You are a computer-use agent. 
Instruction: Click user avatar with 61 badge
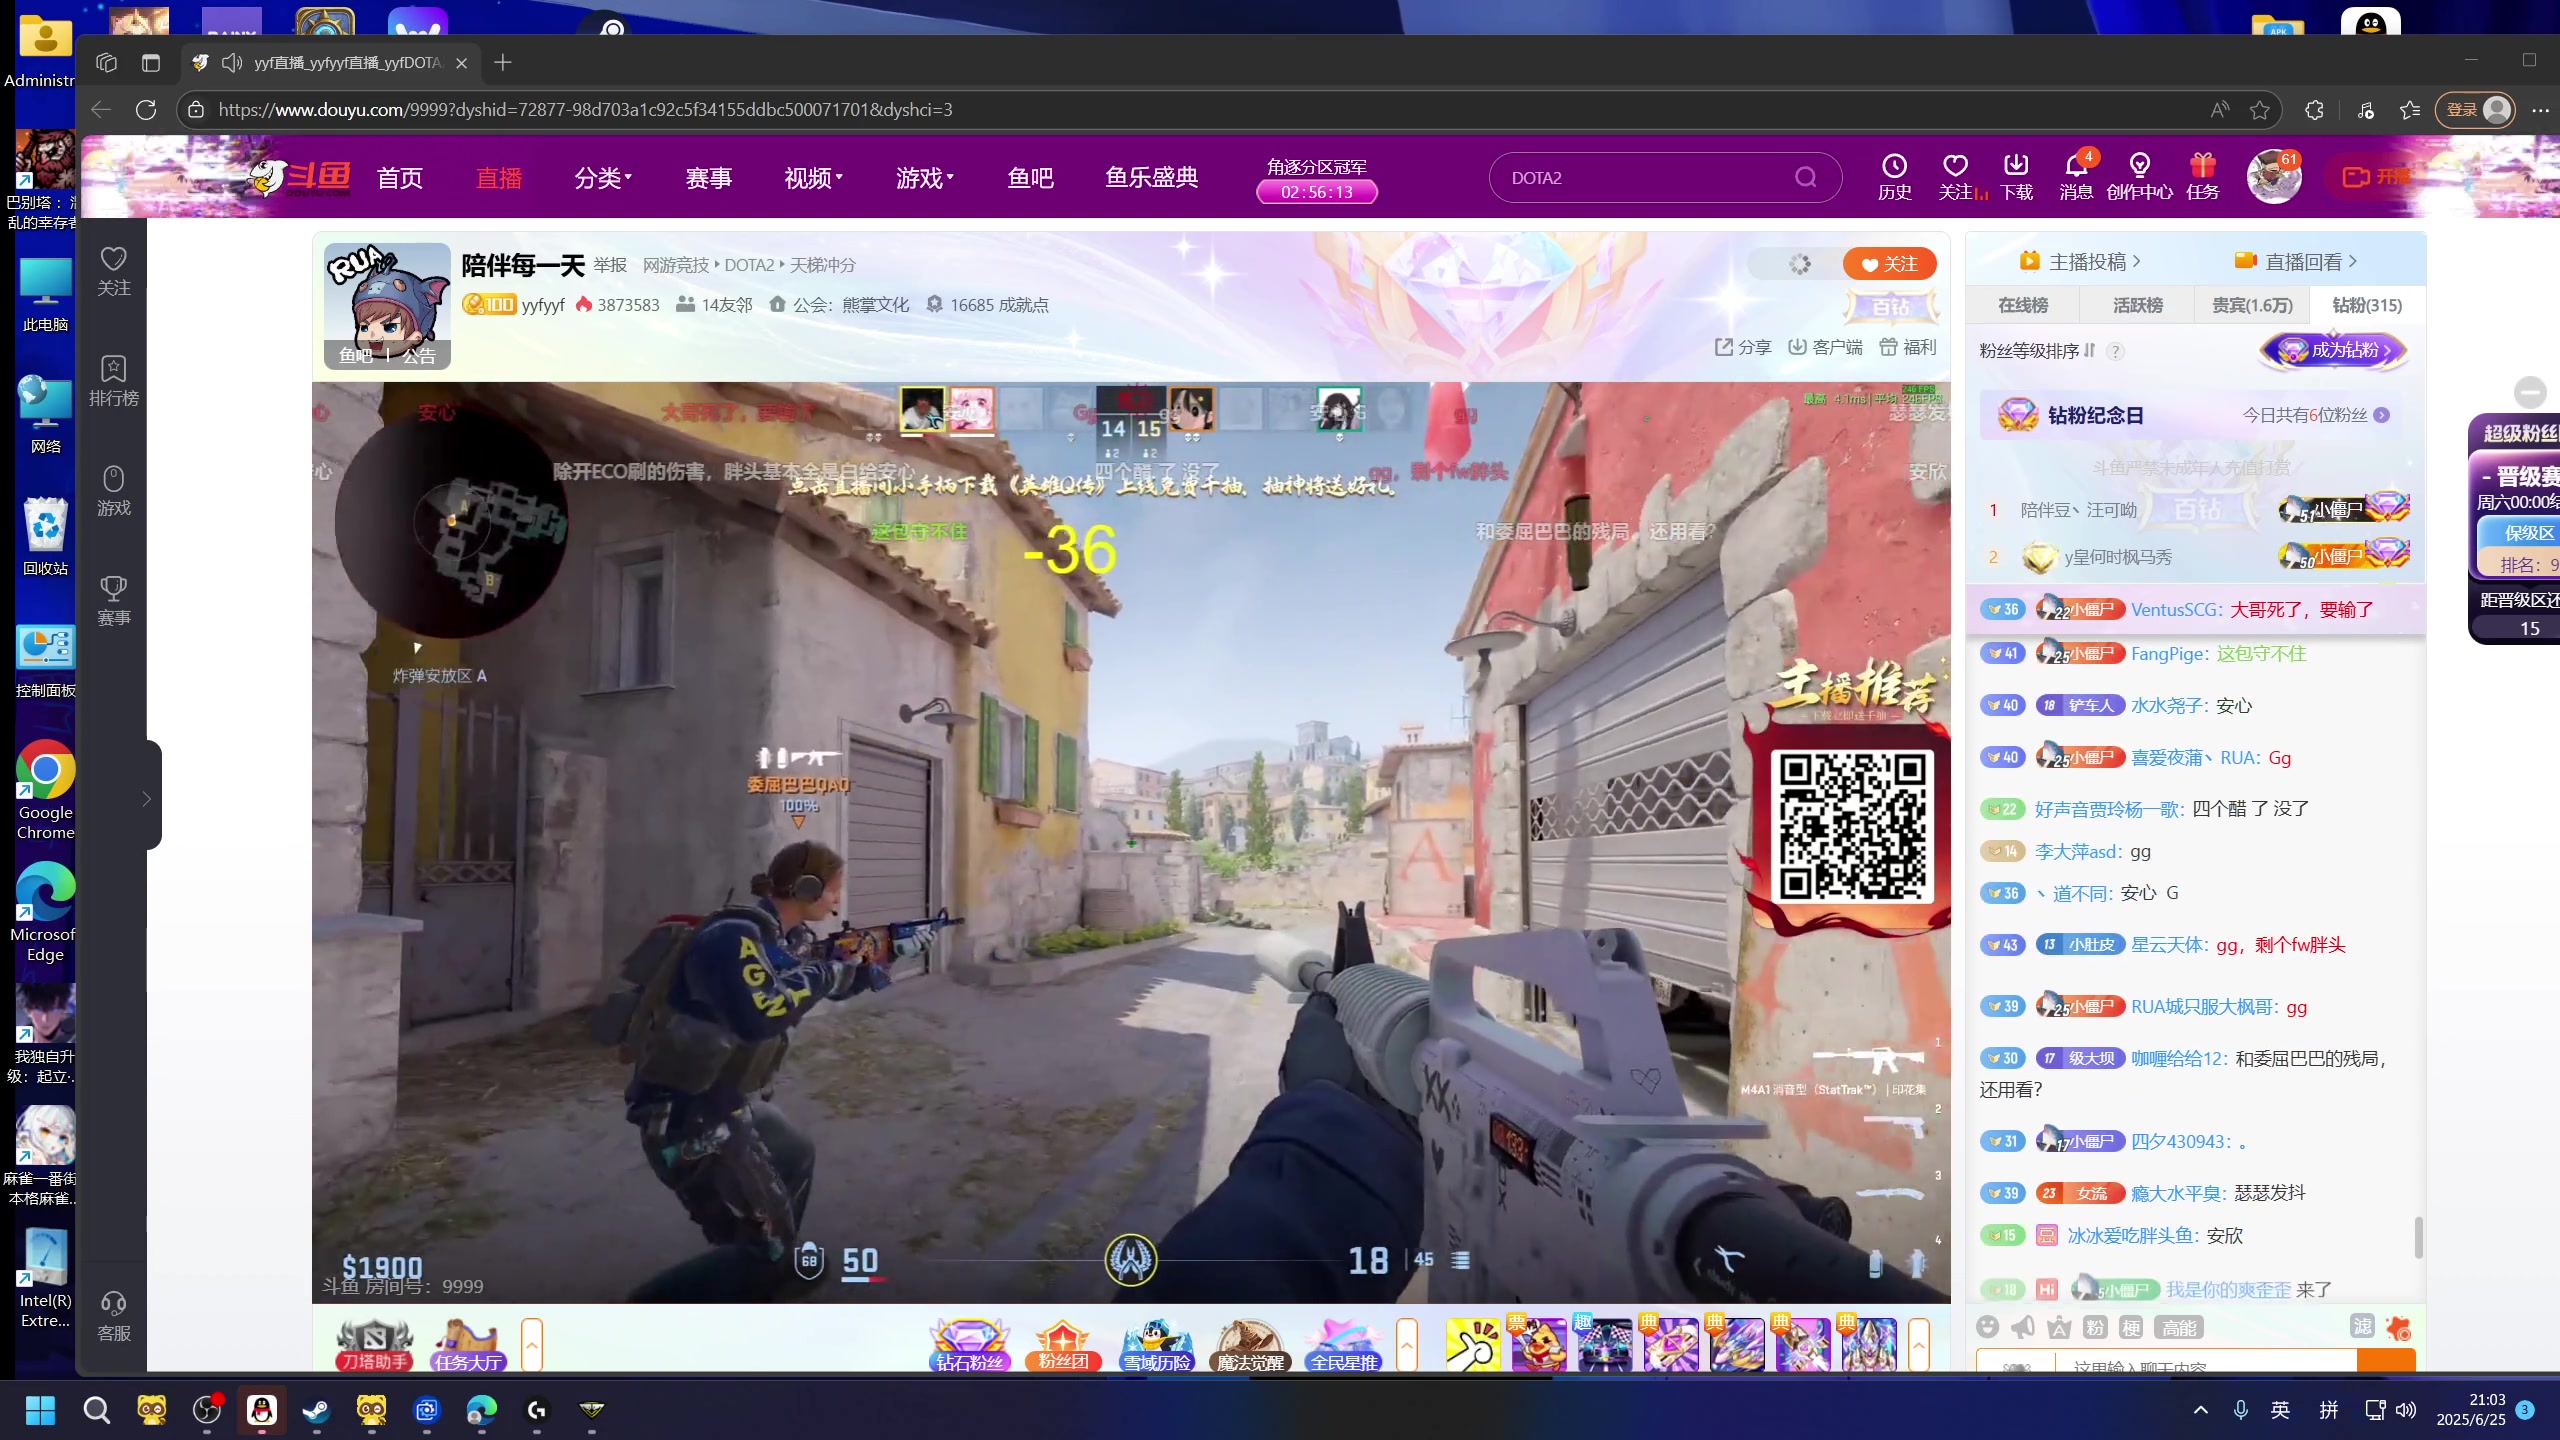pos(2273,176)
